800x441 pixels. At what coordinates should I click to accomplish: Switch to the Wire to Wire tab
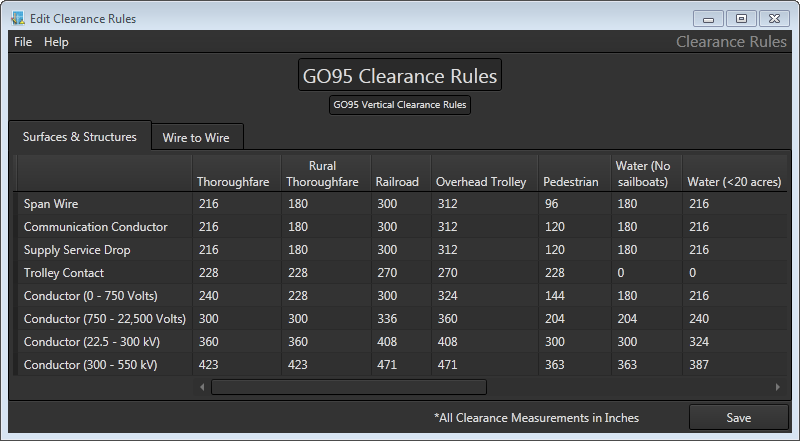pyautogui.click(x=196, y=138)
